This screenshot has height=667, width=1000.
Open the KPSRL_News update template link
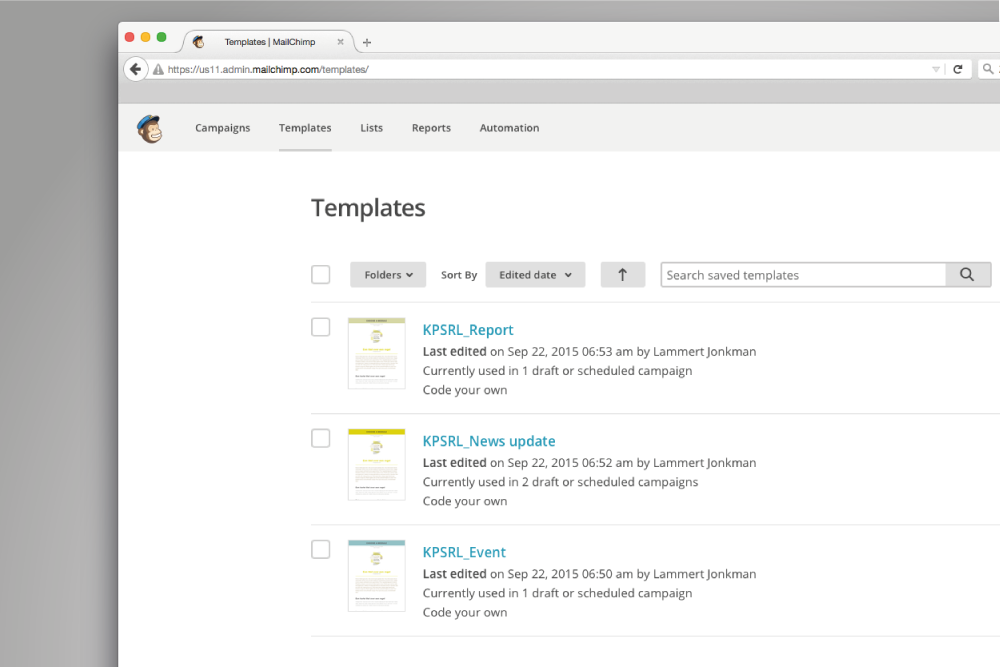(x=489, y=441)
